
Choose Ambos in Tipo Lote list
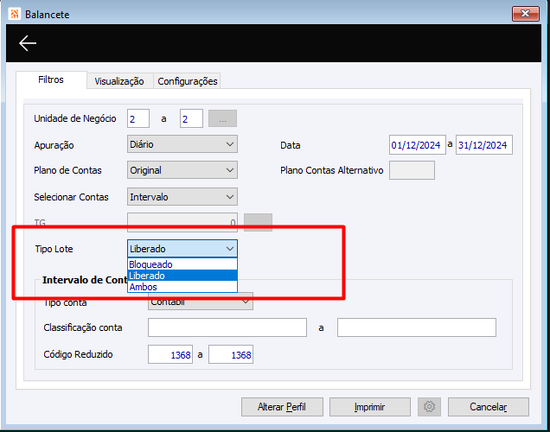[182, 287]
